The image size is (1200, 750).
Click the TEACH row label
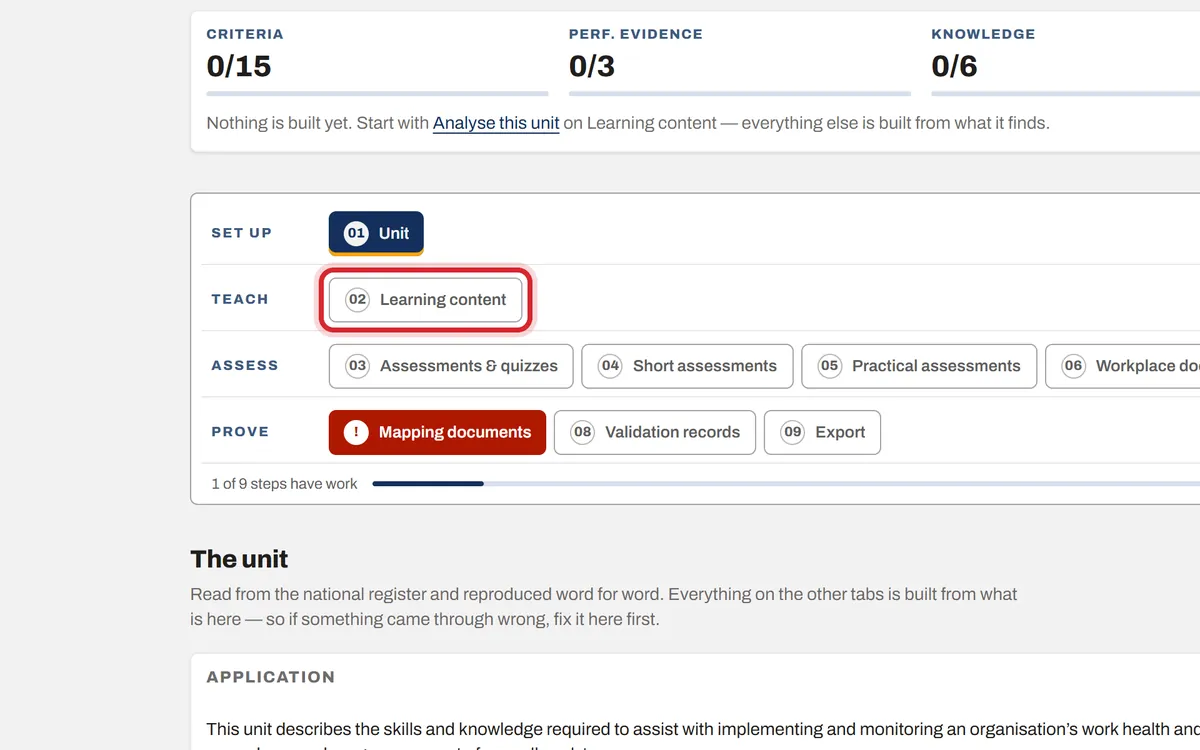(240, 299)
